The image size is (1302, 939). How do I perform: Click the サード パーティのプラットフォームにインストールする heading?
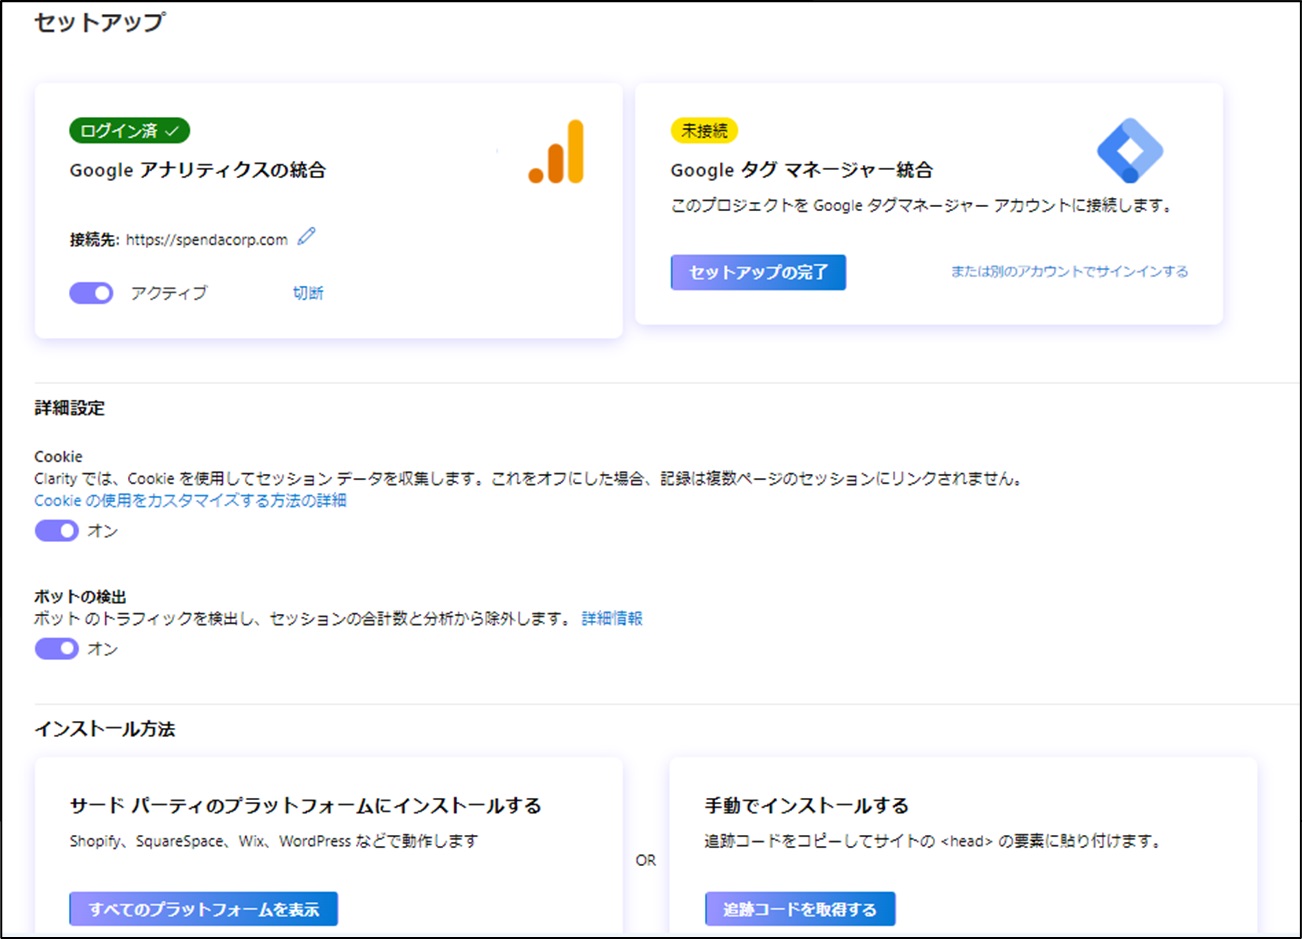tap(305, 806)
